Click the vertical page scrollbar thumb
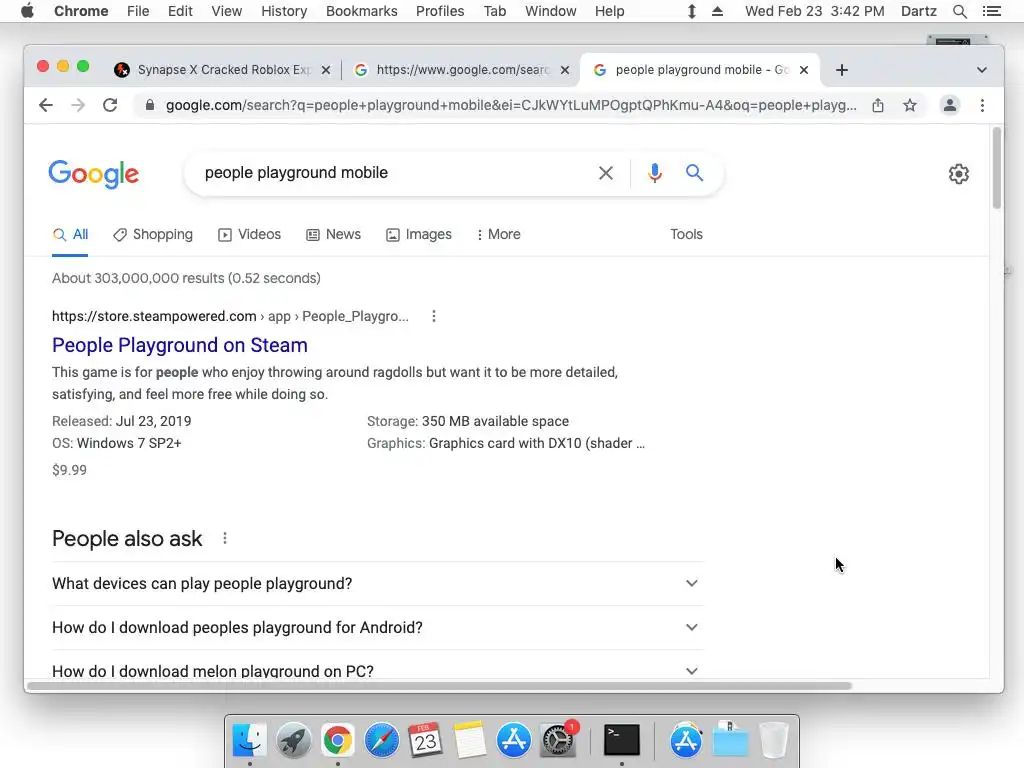Image resolution: width=1024 pixels, height=768 pixels. tap(996, 168)
